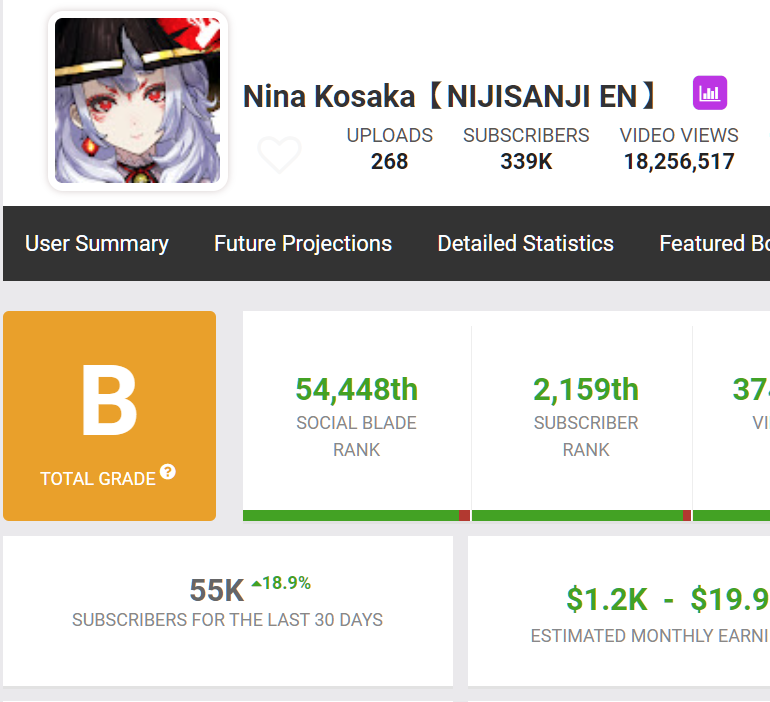Click the 268 uploads count
The width and height of the screenshot is (770, 702).
pyautogui.click(x=389, y=161)
